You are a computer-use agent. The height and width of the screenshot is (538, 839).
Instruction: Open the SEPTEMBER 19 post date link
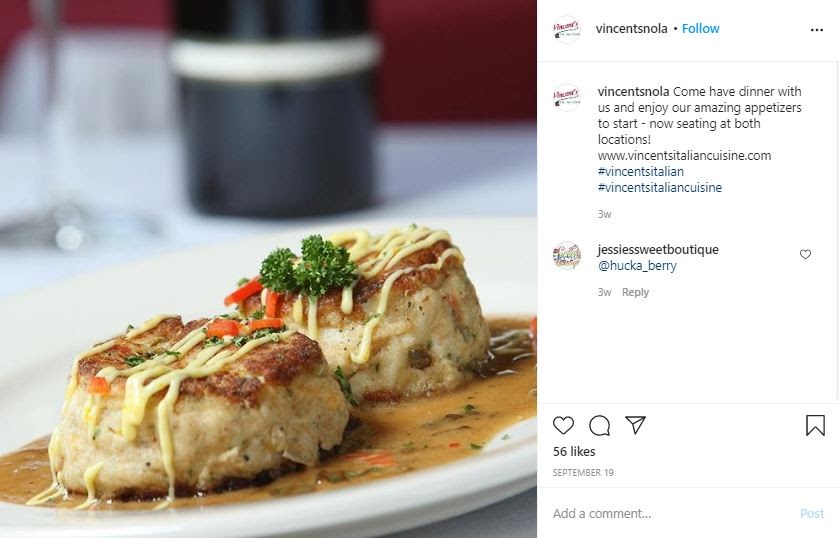click(x=583, y=473)
